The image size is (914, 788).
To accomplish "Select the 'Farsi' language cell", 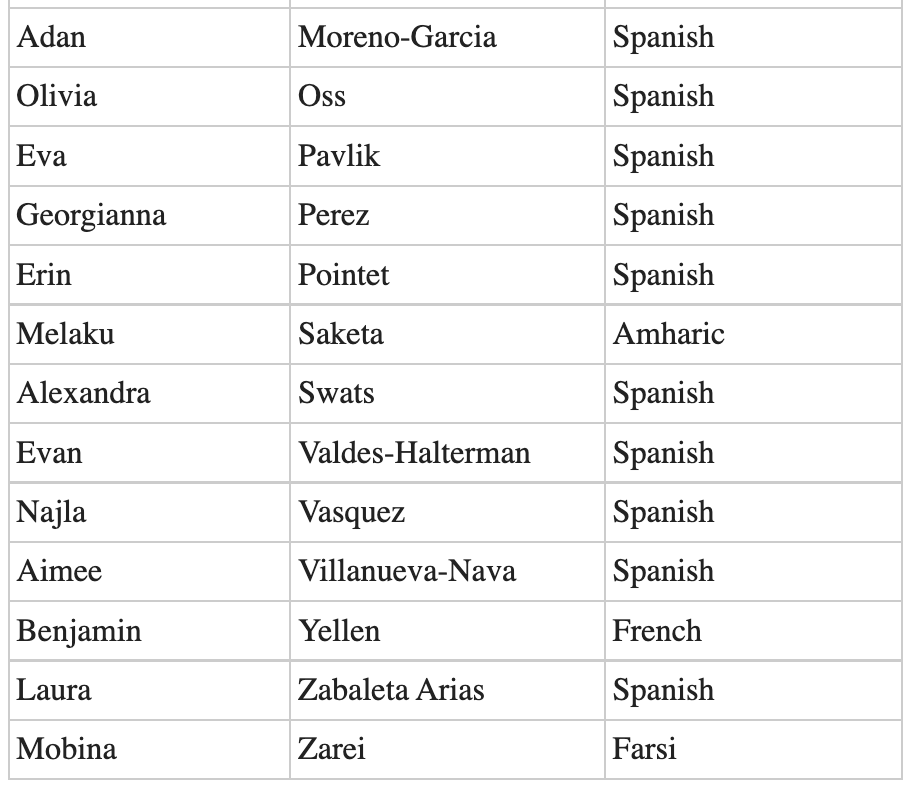I will 644,749.
